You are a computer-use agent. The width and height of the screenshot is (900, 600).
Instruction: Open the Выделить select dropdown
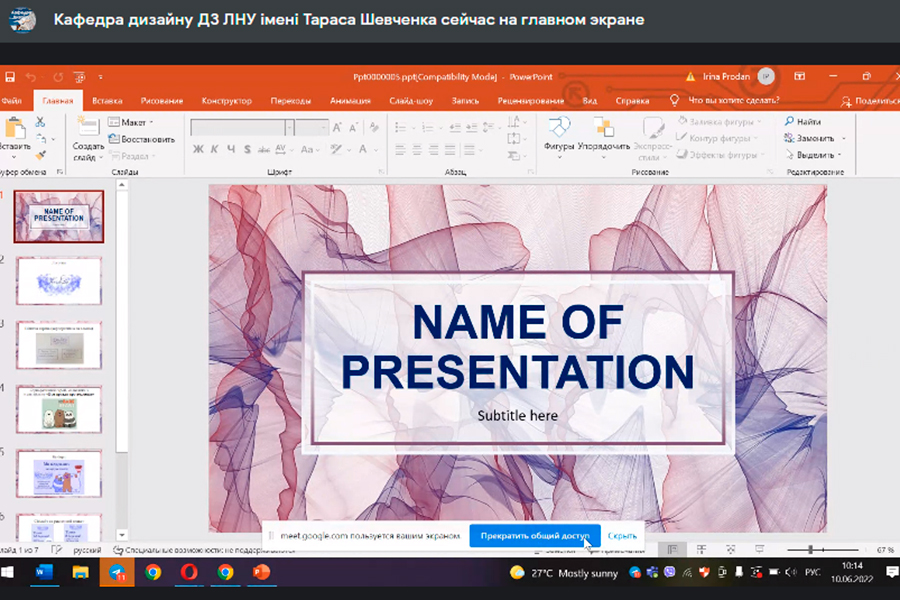[x=816, y=155]
